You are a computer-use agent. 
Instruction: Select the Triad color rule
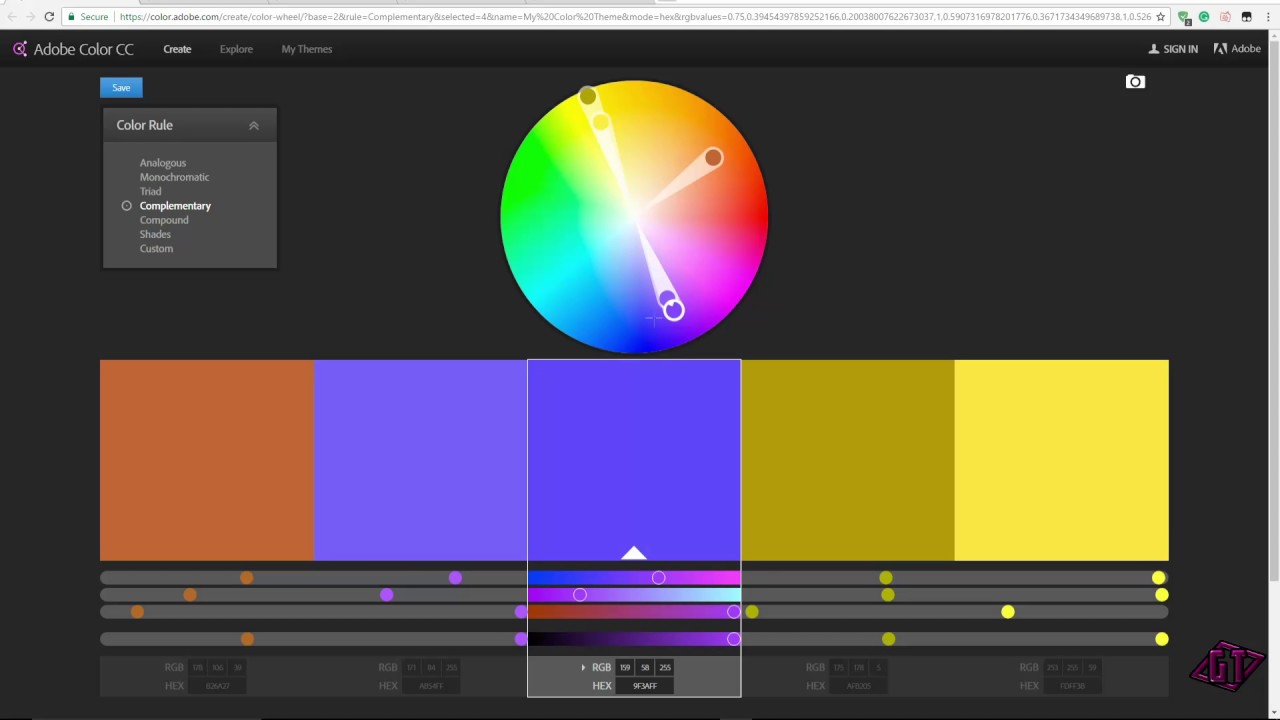coord(150,191)
